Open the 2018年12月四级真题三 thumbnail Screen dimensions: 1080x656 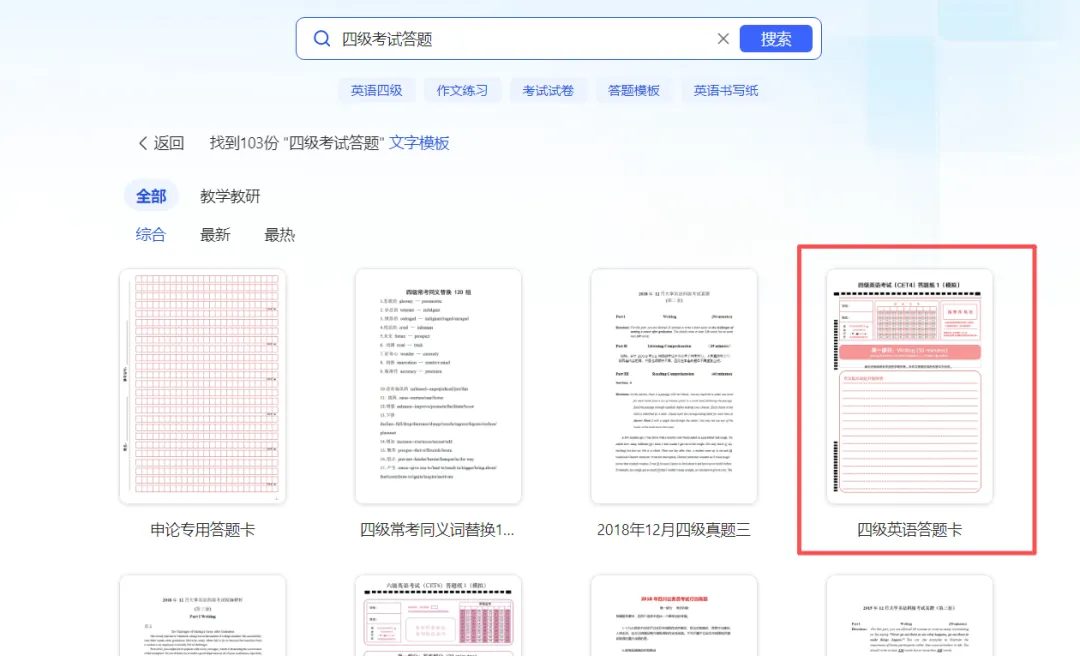coord(674,386)
